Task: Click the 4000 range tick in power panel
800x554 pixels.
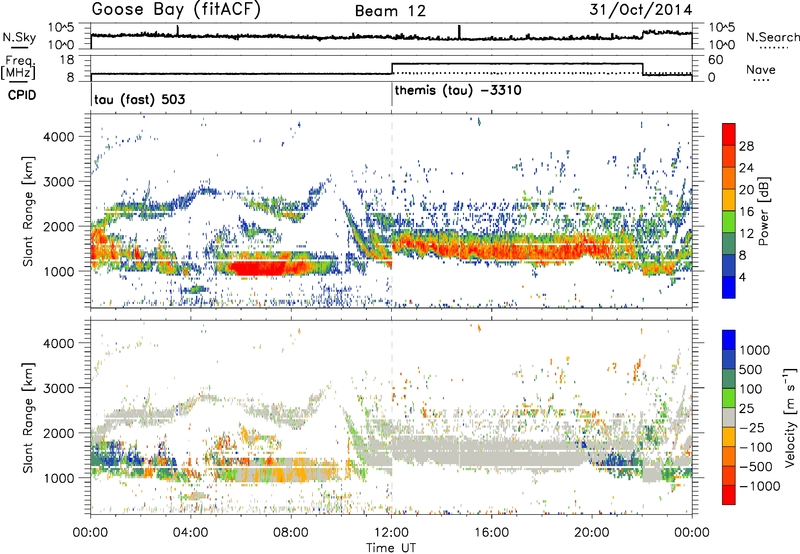Action: (61, 137)
